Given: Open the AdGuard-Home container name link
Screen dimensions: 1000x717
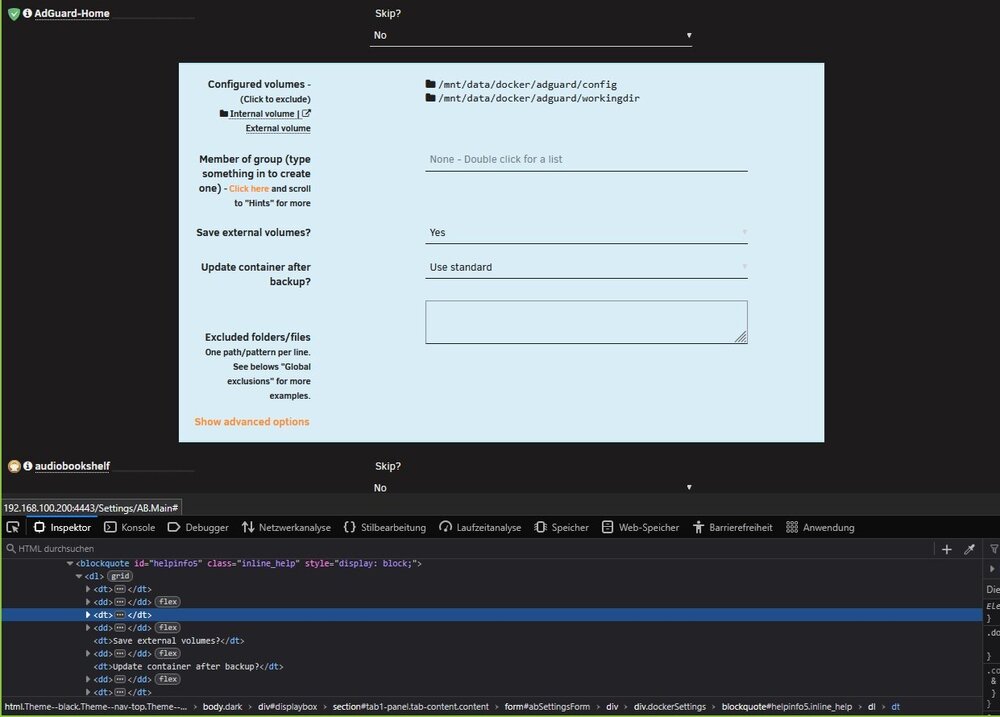Looking at the screenshot, I should pos(72,13).
